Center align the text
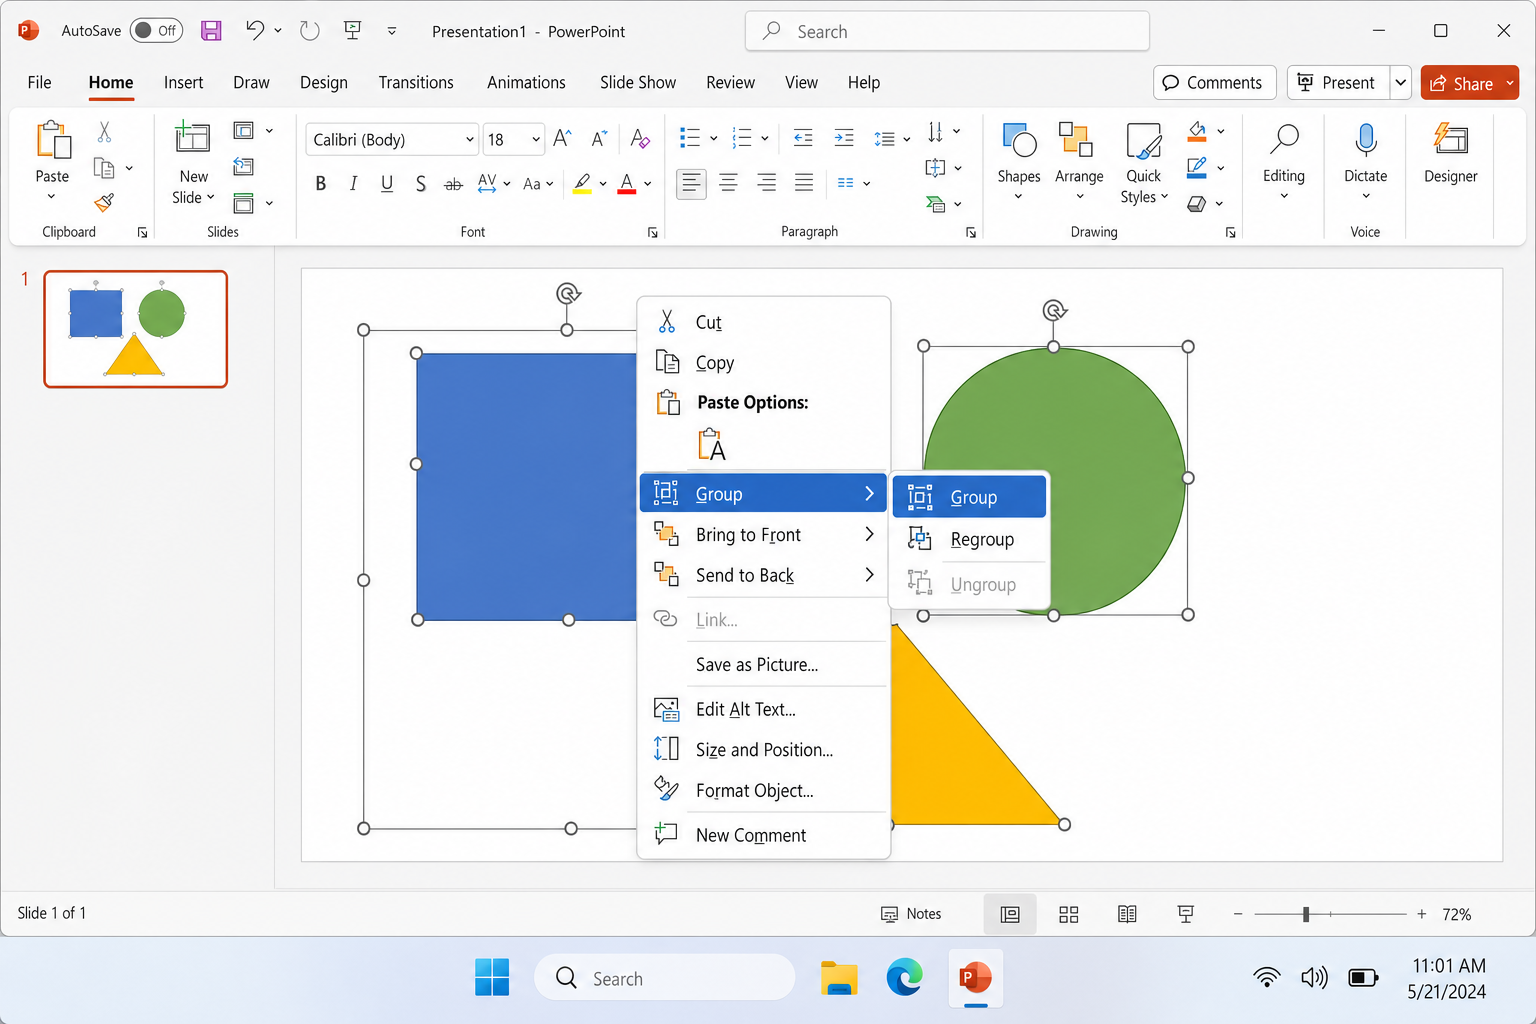 pos(728,183)
